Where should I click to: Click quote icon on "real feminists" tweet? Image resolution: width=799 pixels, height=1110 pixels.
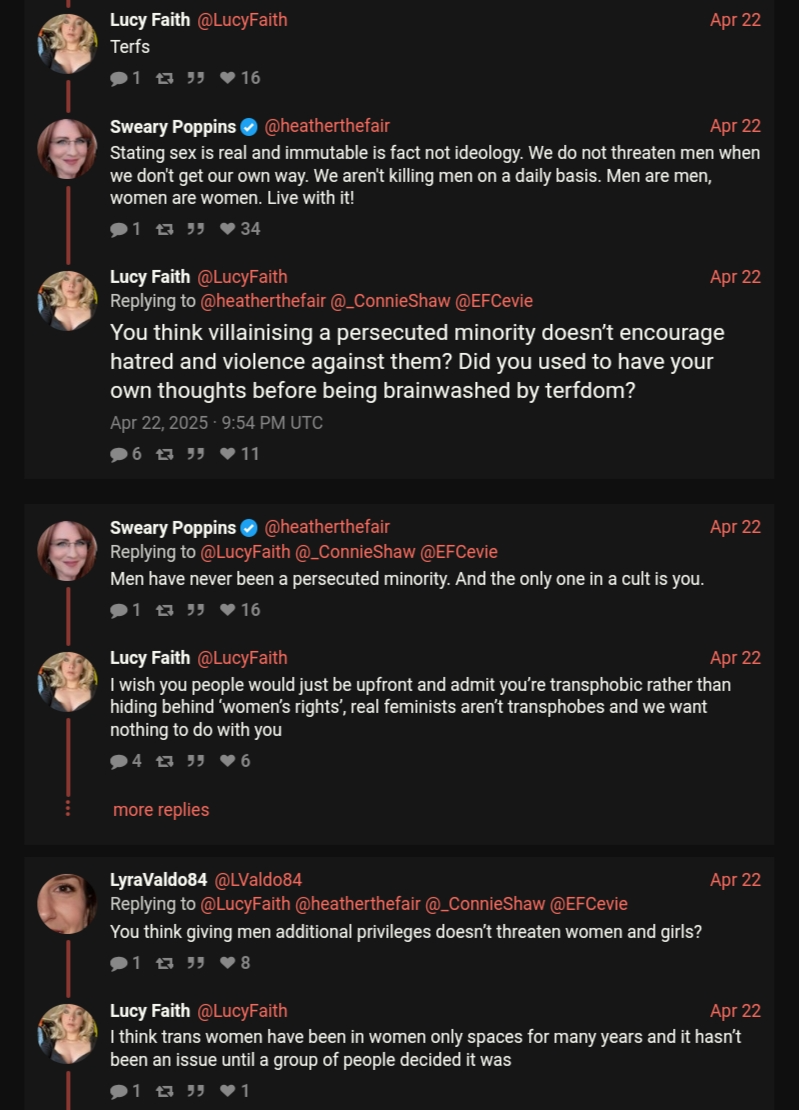[x=196, y=761]
